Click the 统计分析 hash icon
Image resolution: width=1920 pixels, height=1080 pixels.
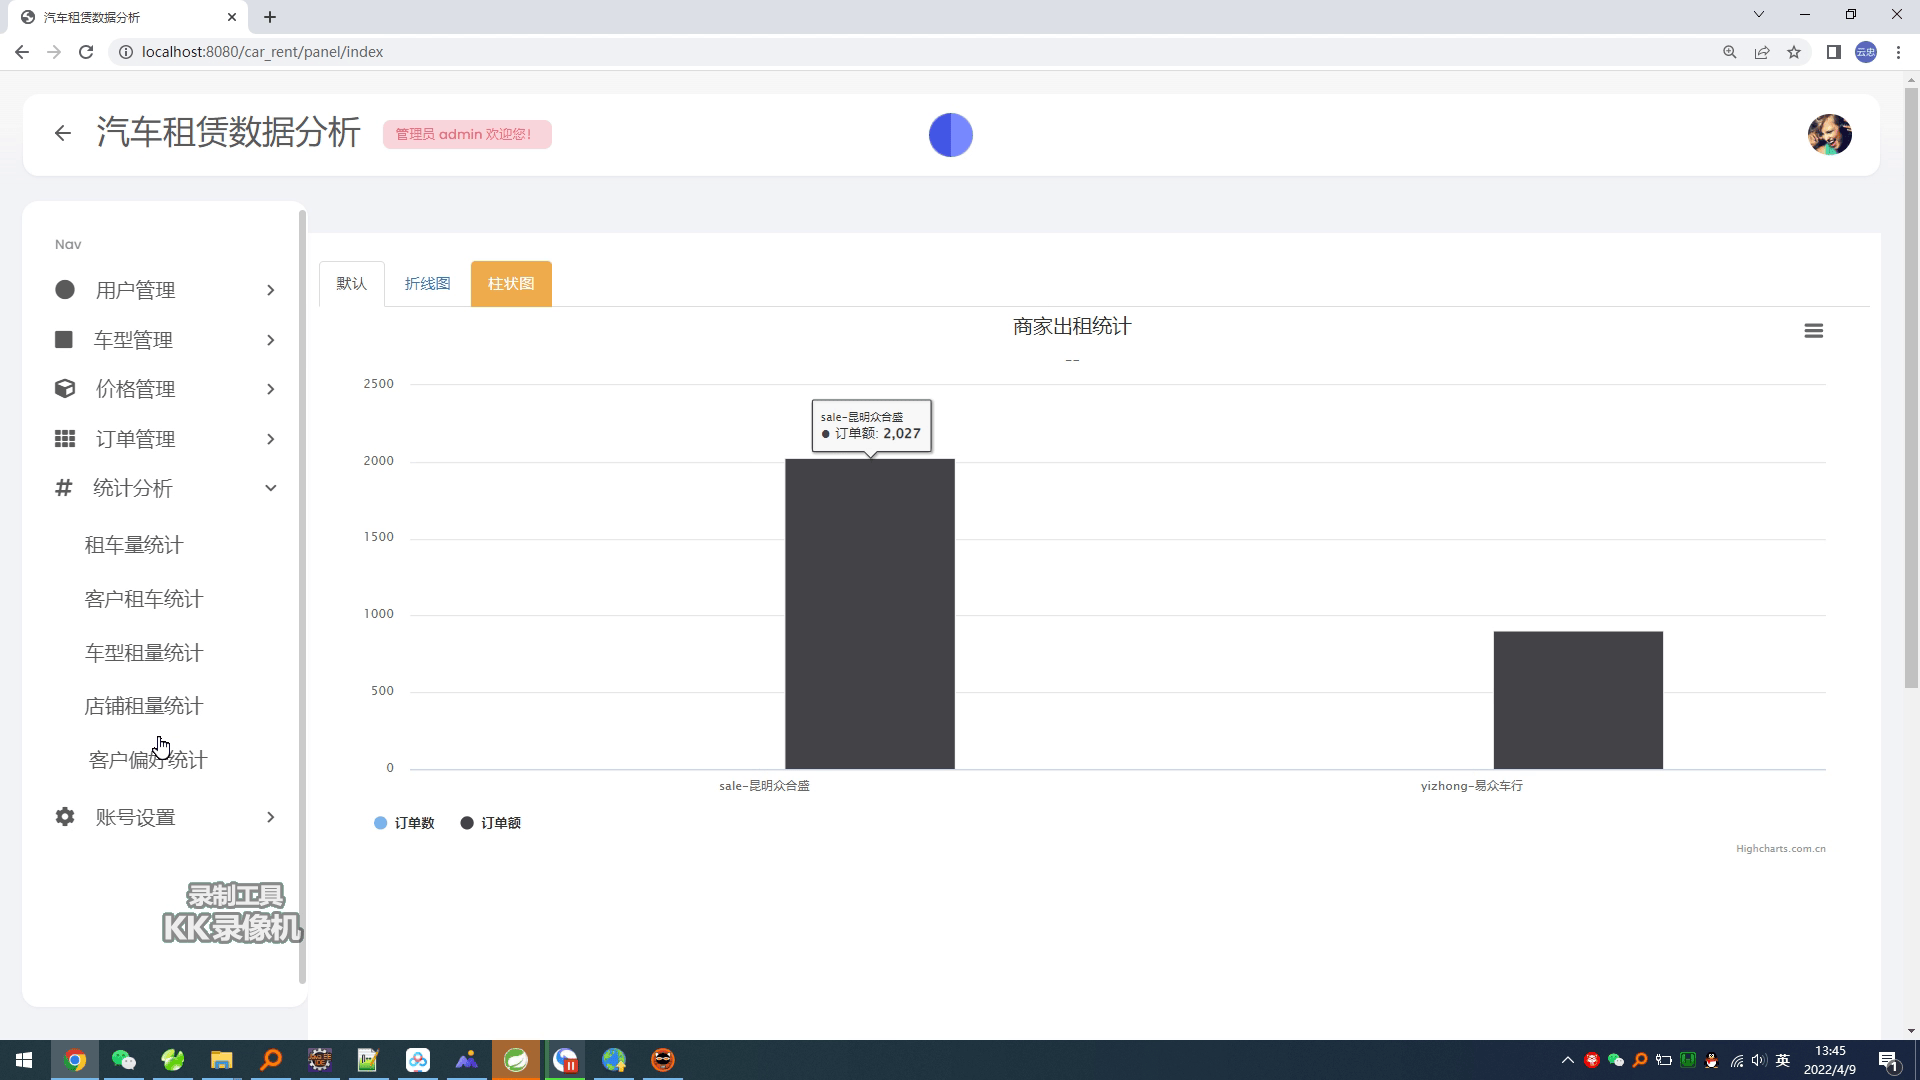tap(63, 488)
